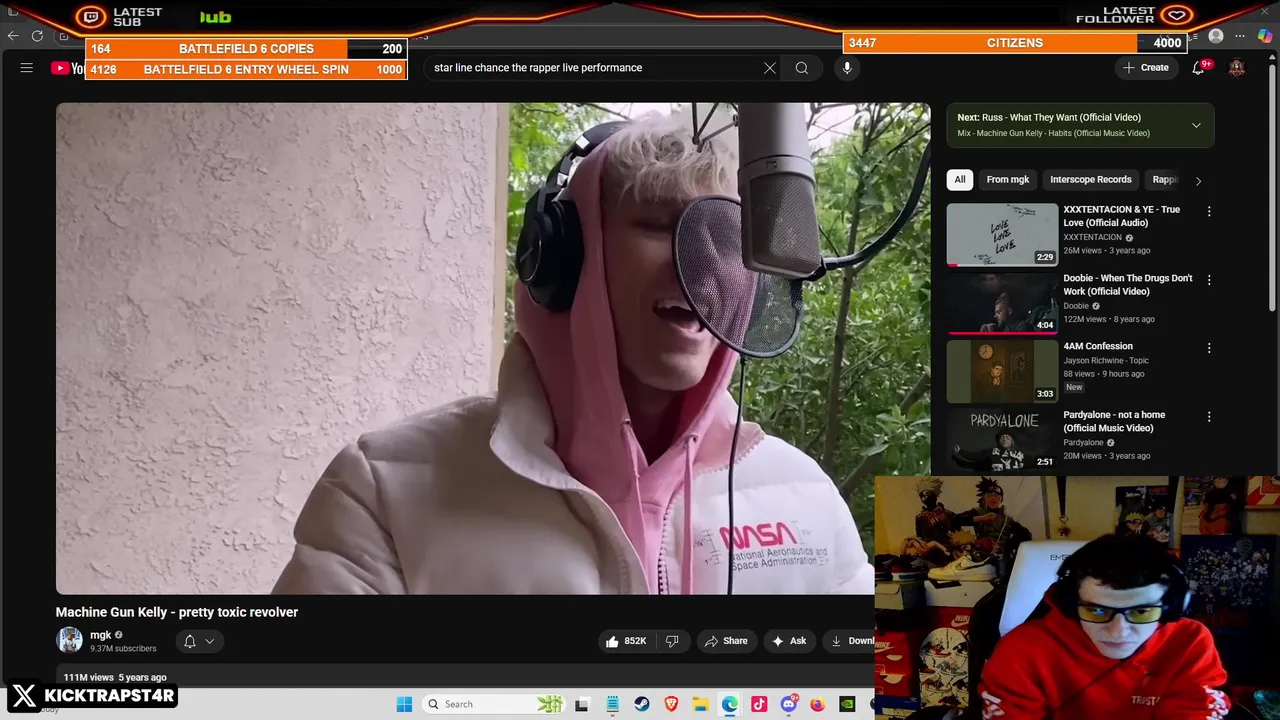Screen dimensions: 1280x720
Task: Open Pardyalone not a home title
Action: (1114, 421)
